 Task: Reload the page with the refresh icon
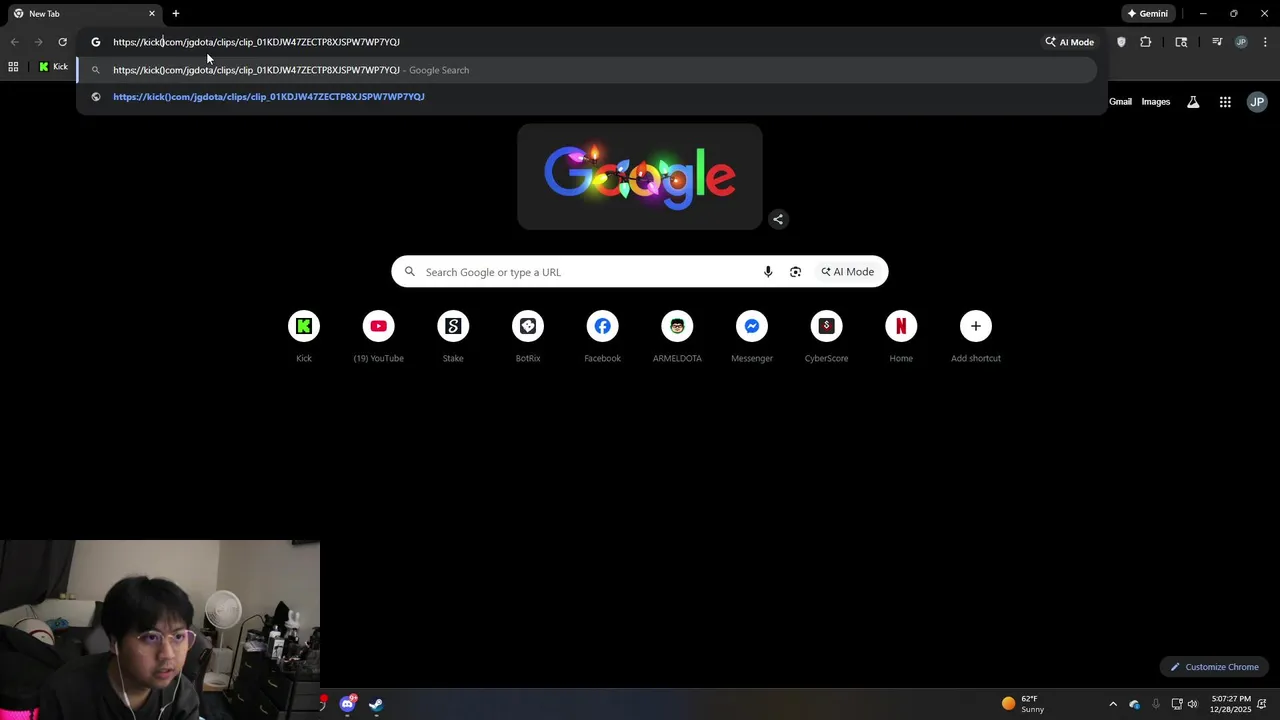(x=62, y=42)
